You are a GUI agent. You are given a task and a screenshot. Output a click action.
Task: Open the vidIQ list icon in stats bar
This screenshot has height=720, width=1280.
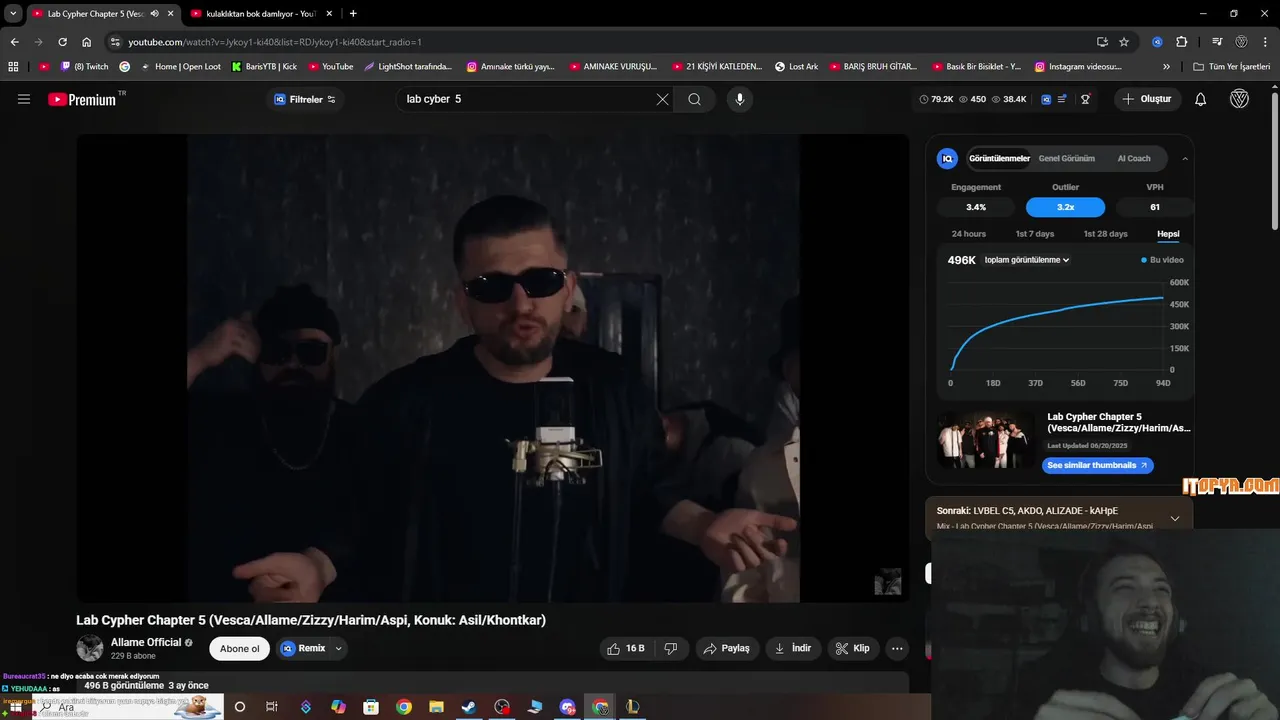coord(1062,99)
